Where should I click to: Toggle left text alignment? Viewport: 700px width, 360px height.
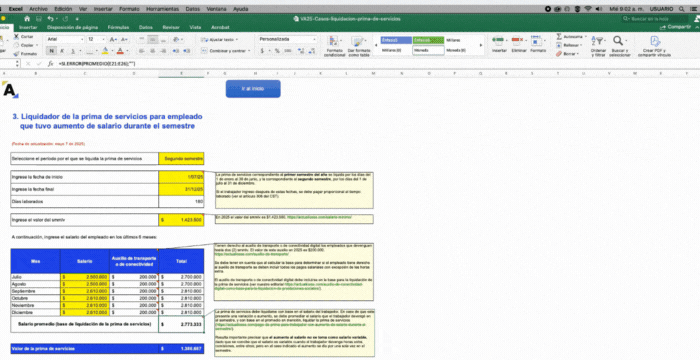click(x=142, y=51)
